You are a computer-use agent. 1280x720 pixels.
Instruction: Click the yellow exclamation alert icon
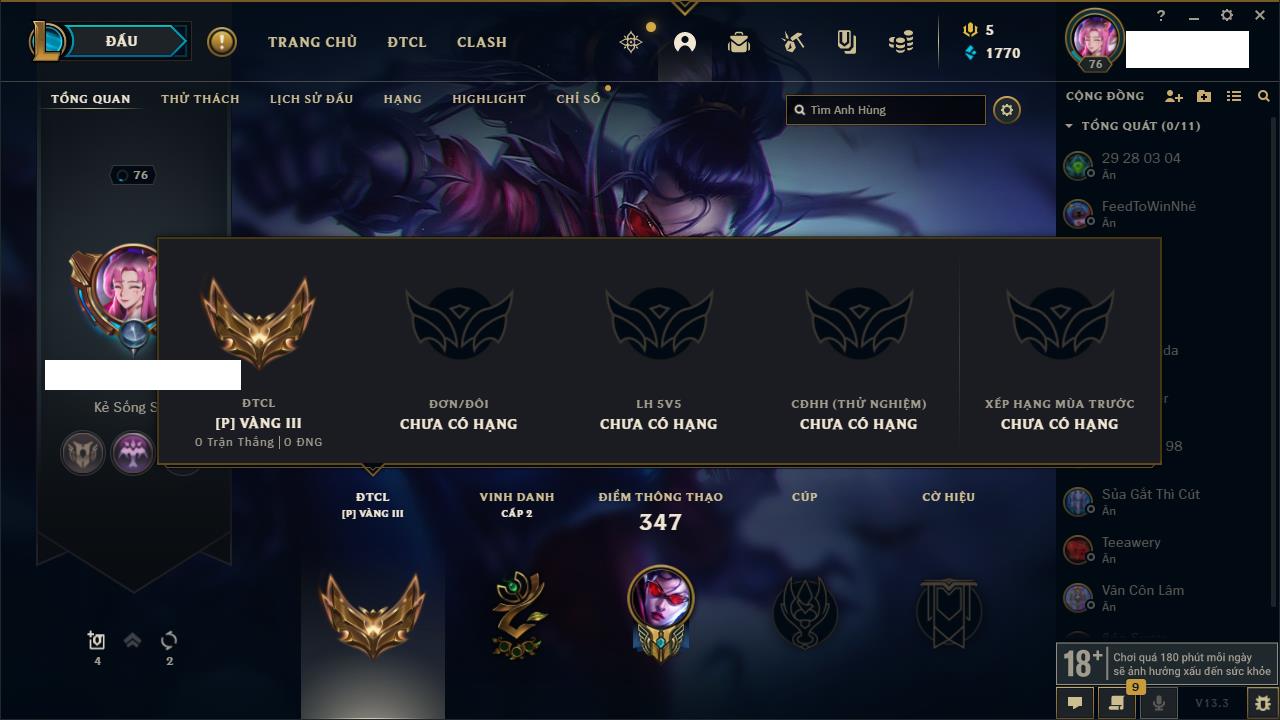click(x=222, y=42)
